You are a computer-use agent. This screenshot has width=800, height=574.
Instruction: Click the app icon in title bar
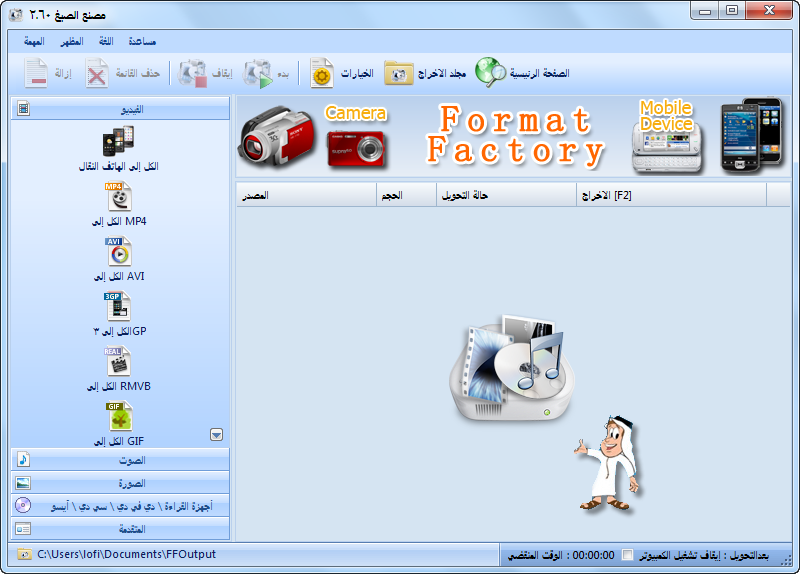(x=16, y=15)
